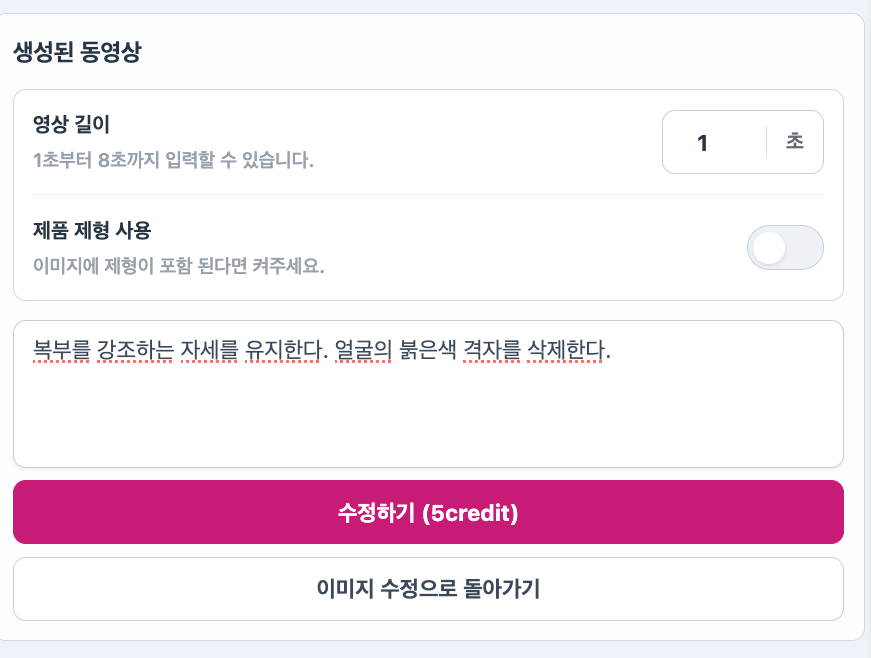Toggle the 제품 제형 사용 switch
871x658 pixels.
785,248
